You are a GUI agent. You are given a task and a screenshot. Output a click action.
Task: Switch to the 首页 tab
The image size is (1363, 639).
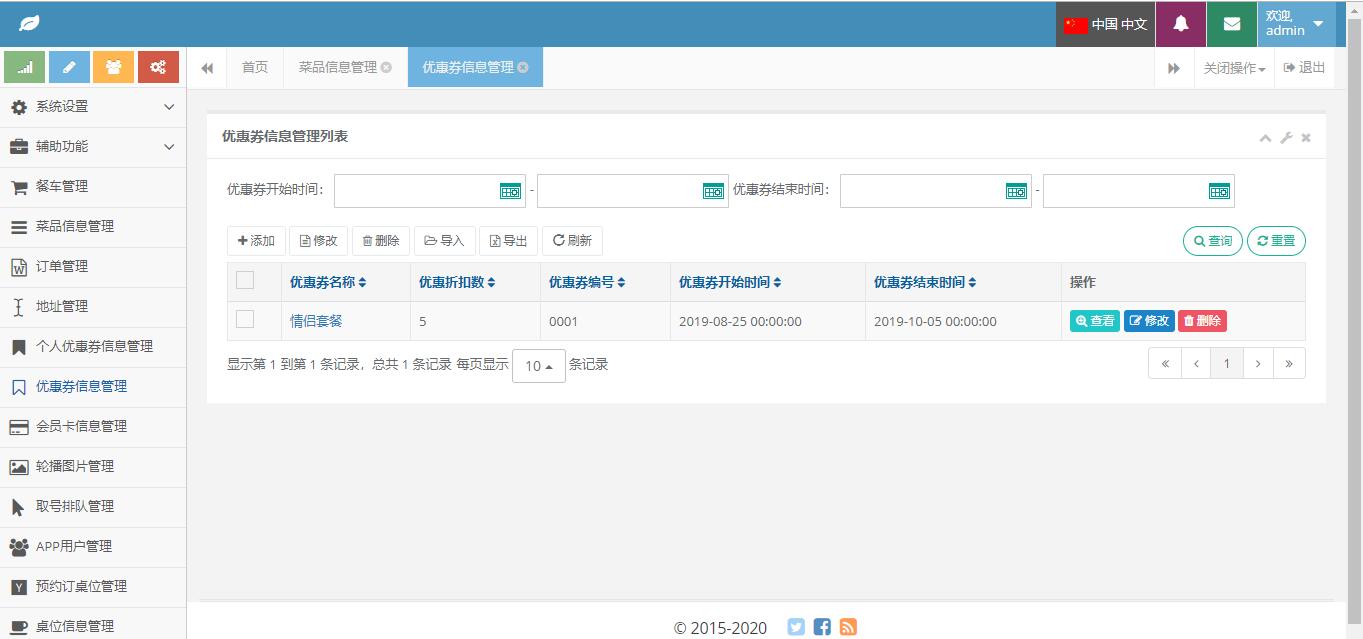point(255,68)
